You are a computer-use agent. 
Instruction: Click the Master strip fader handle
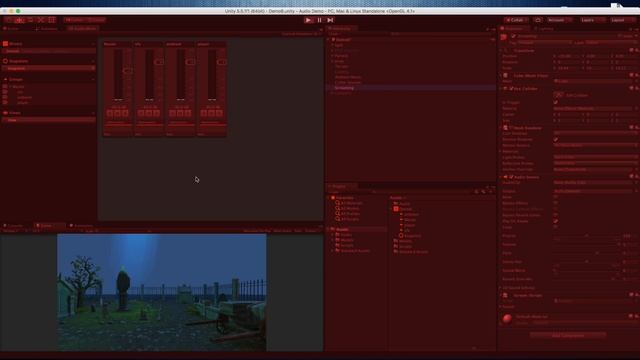(127, 70)
